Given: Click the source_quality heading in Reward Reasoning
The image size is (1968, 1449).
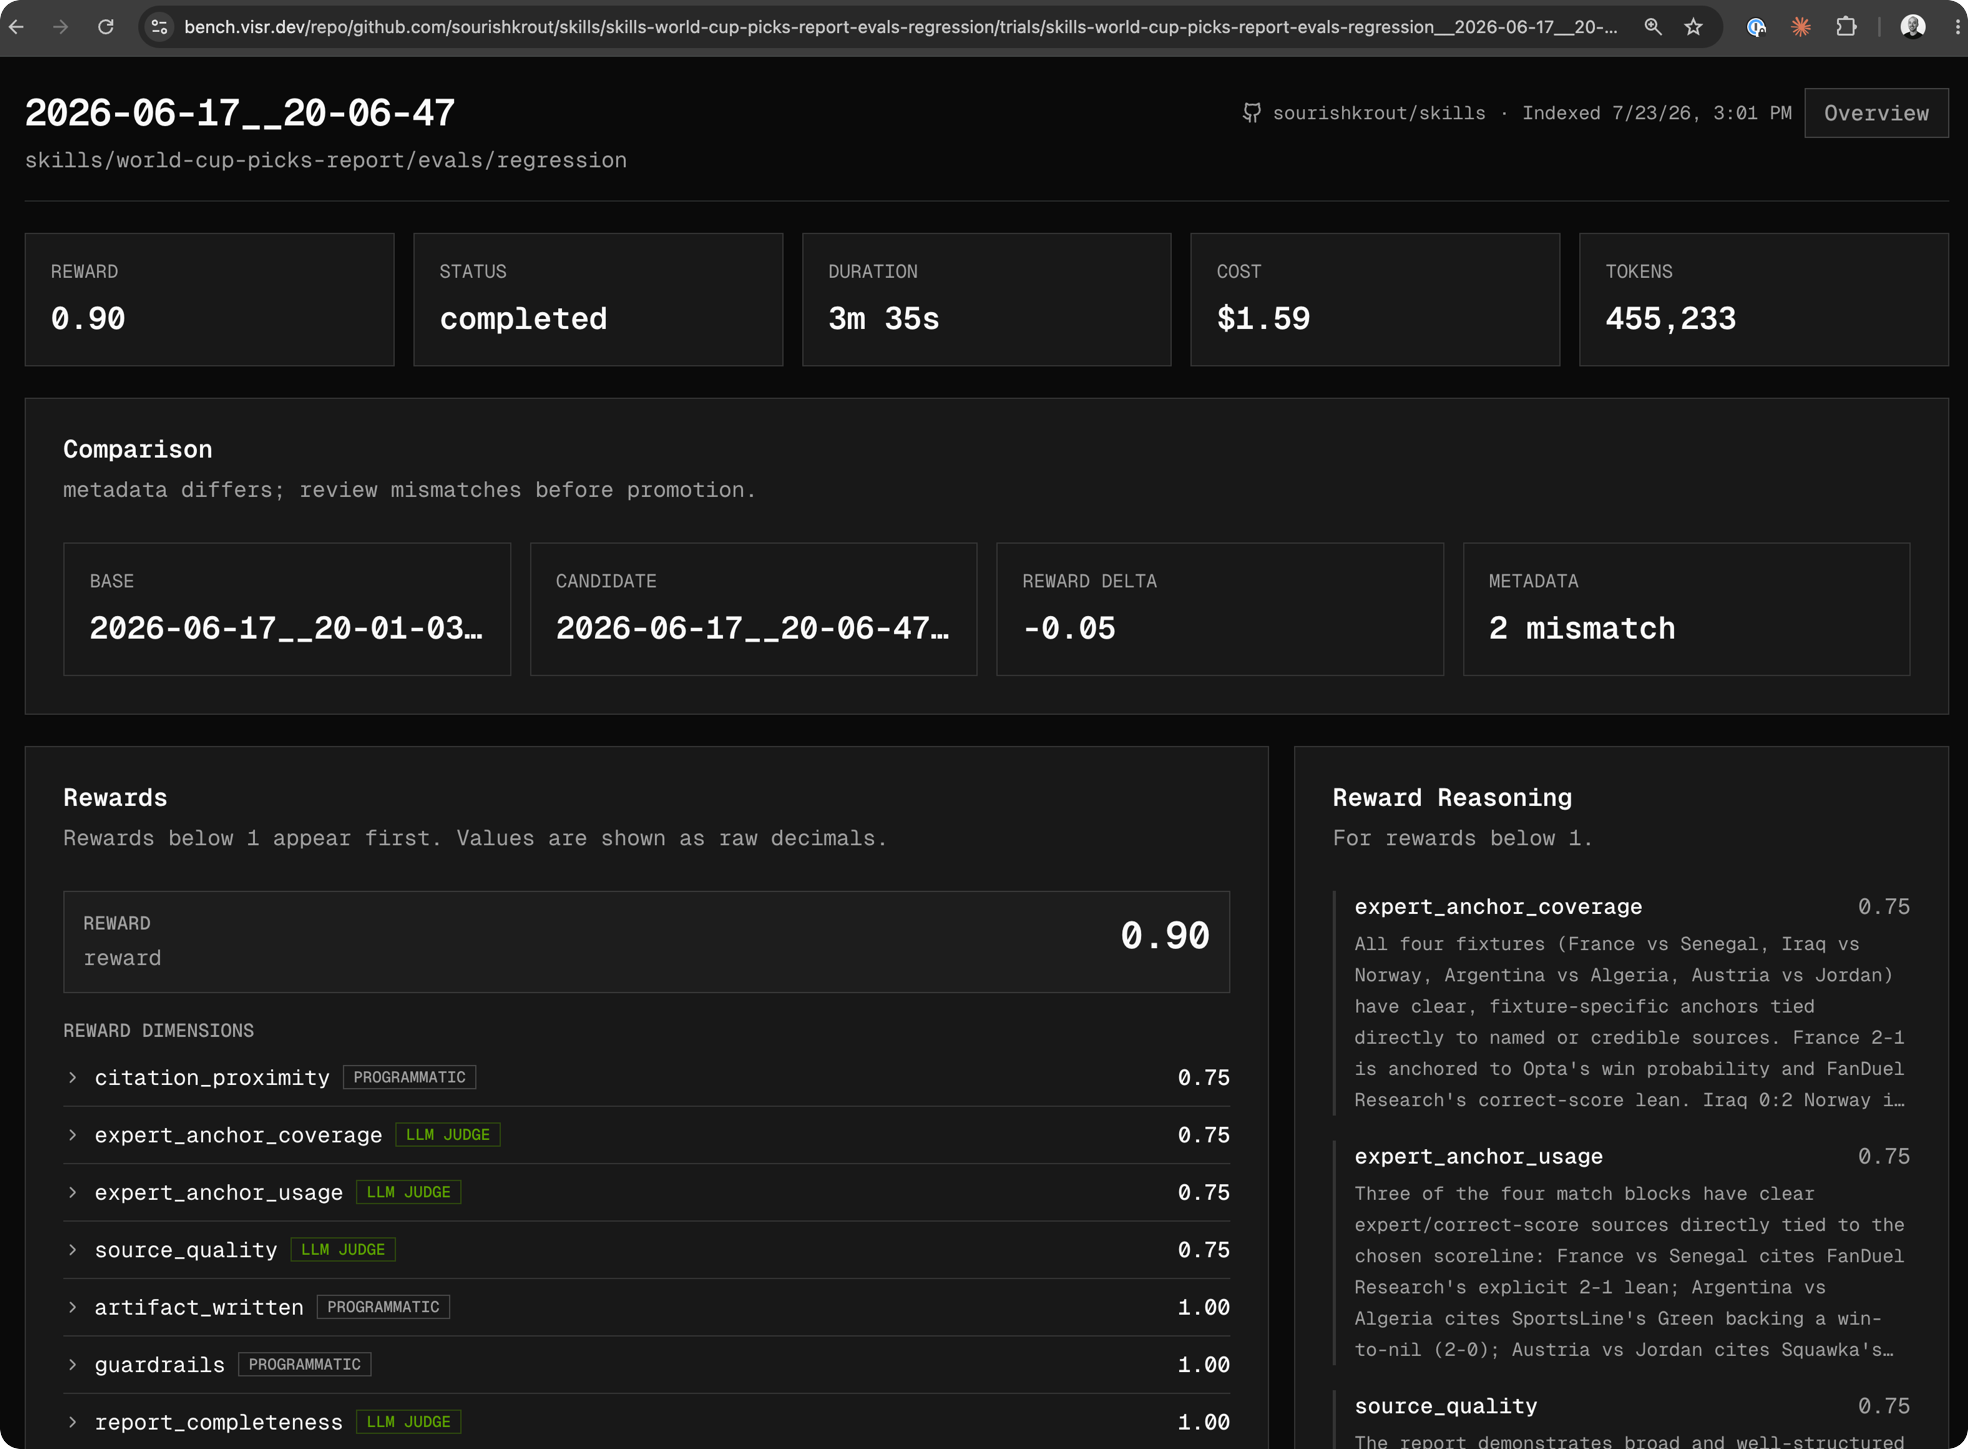Looking at the screenshot, I should pos(1446,1406).
